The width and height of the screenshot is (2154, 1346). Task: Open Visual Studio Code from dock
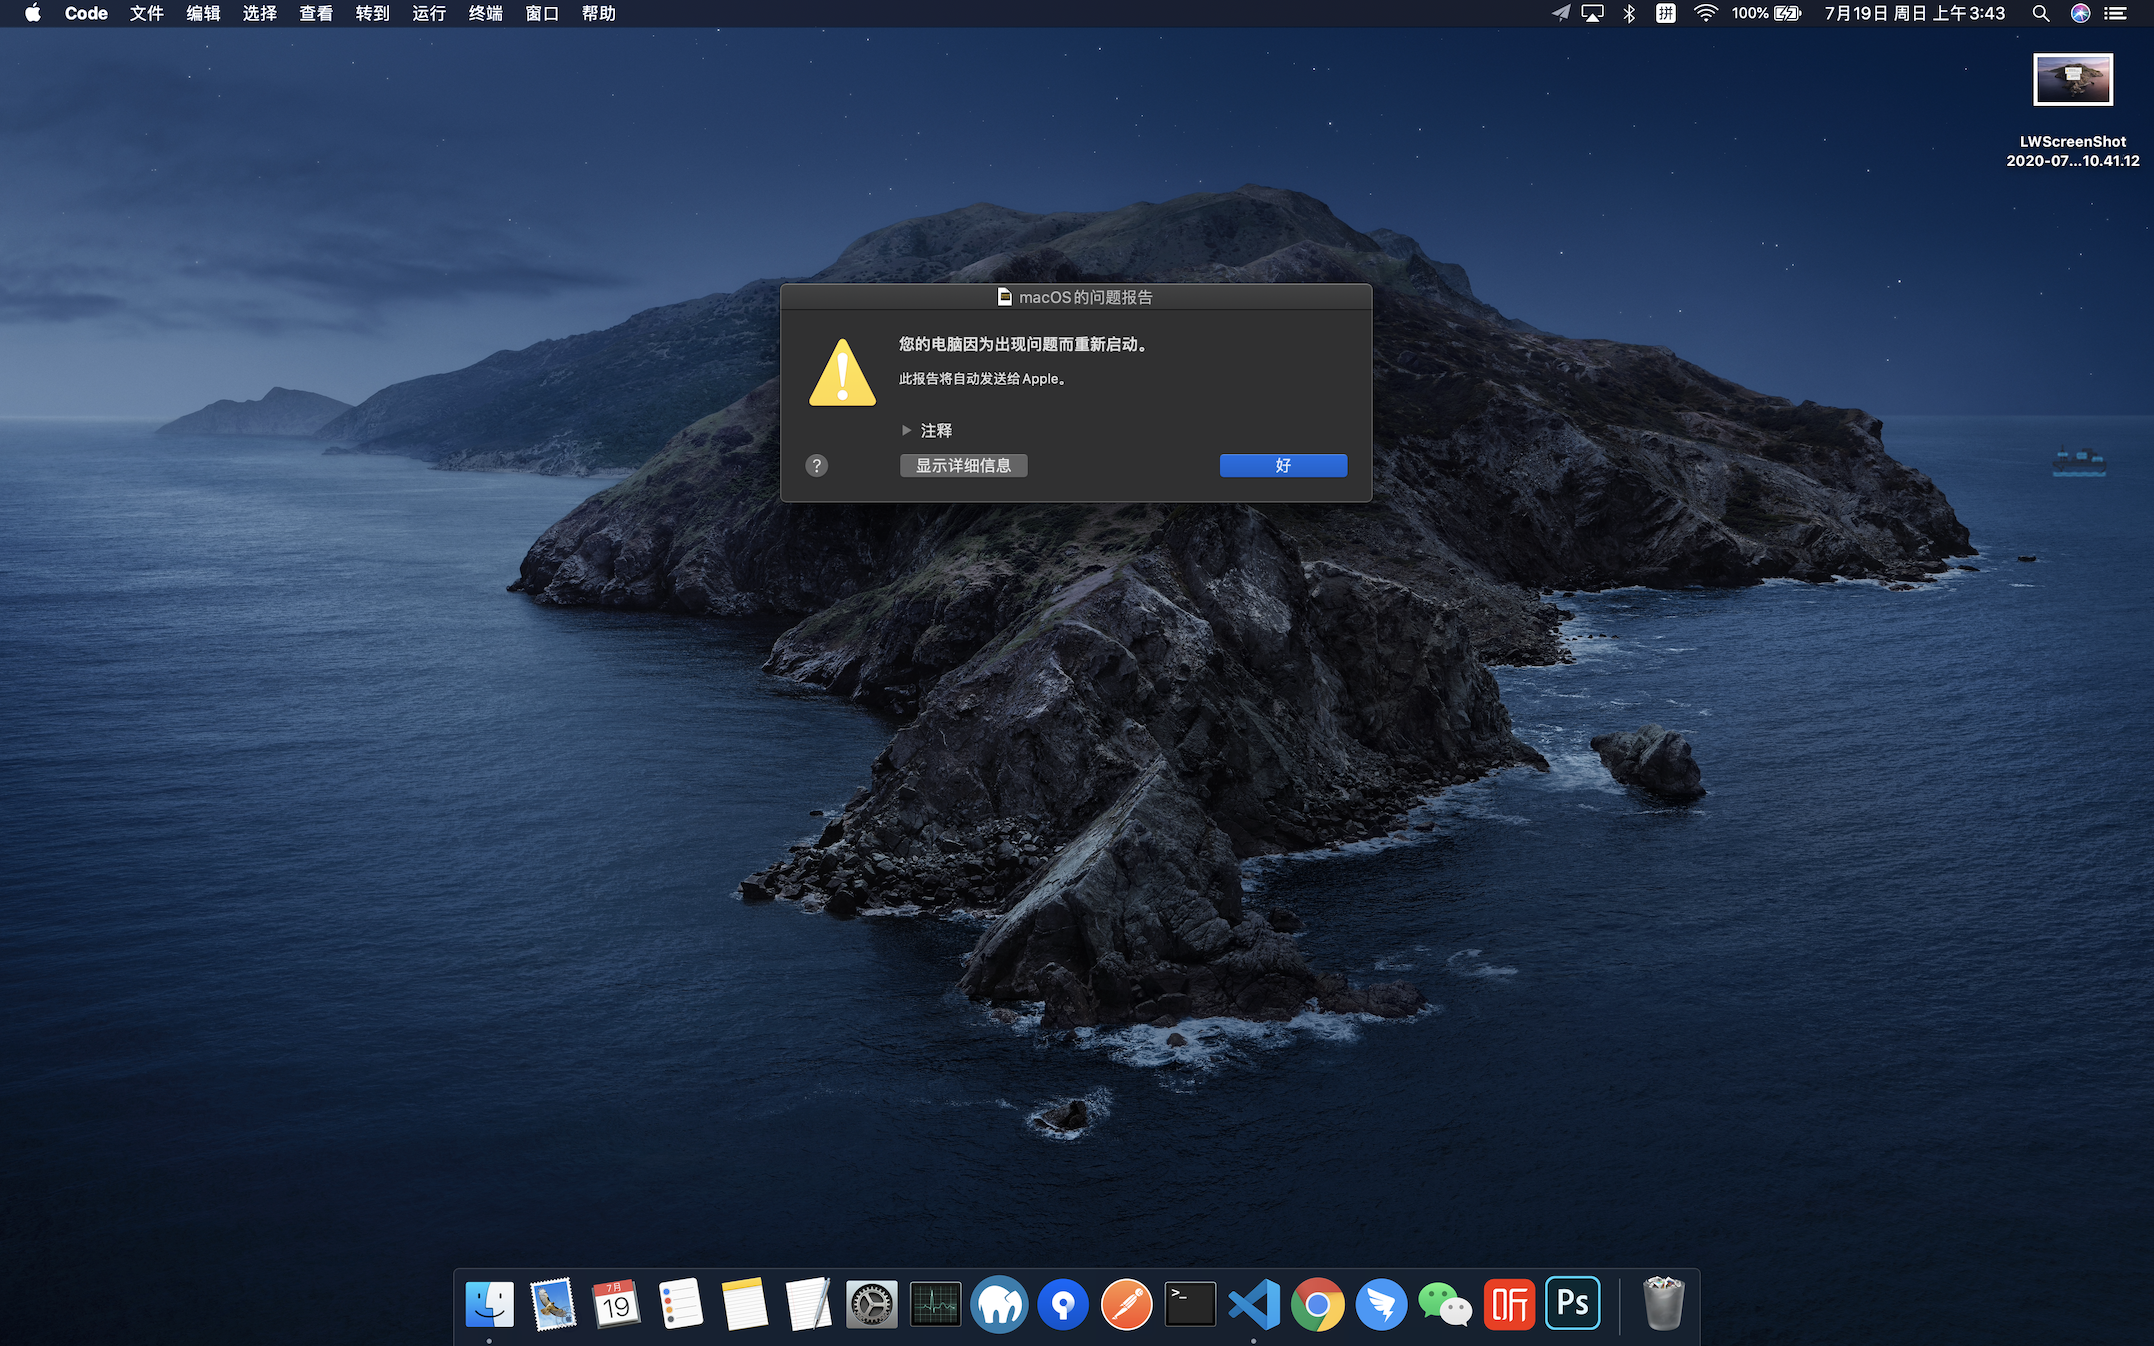tap(1254, 1304)
